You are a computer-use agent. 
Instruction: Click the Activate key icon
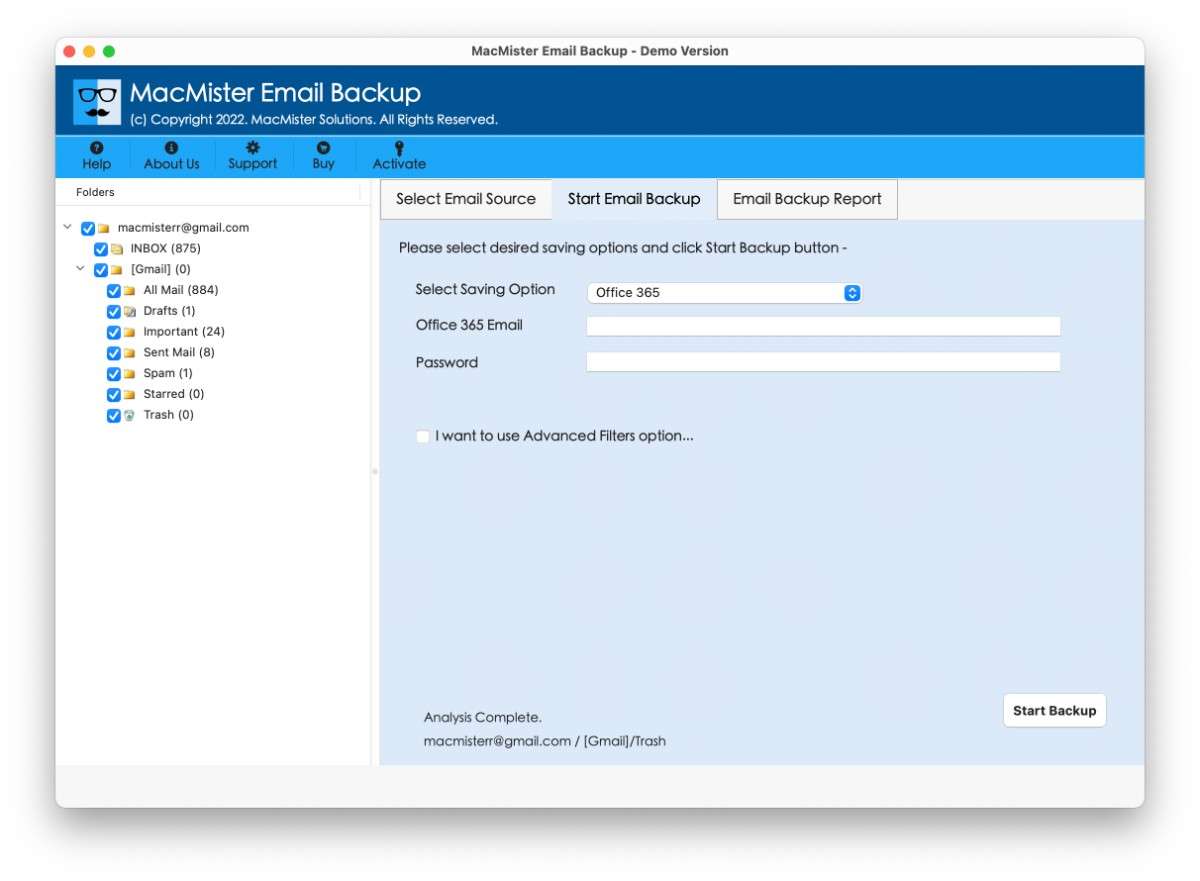399,148
